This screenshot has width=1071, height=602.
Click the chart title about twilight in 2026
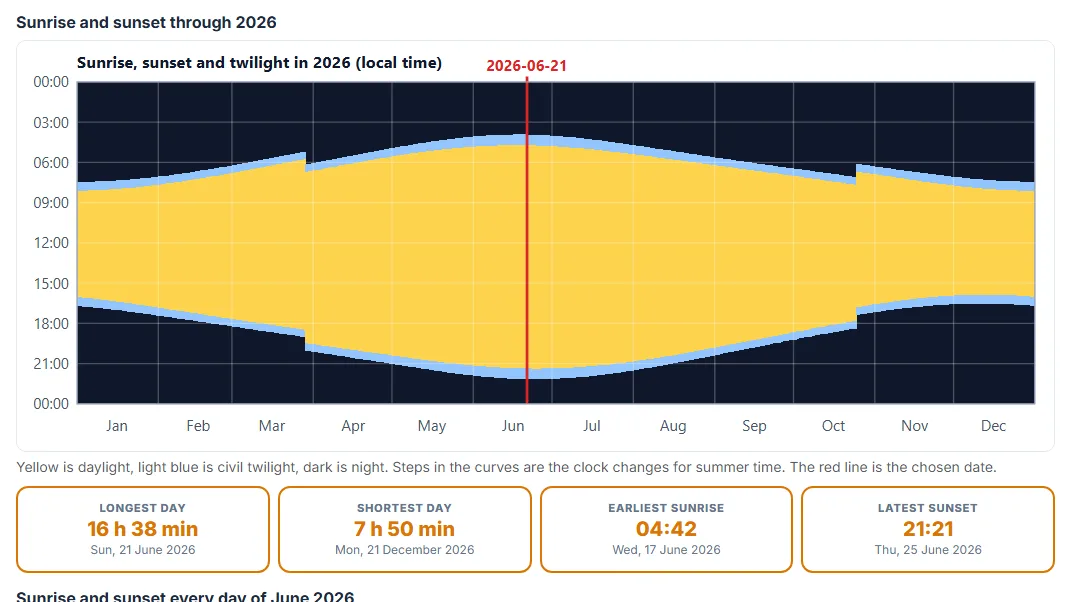point(259,63)
